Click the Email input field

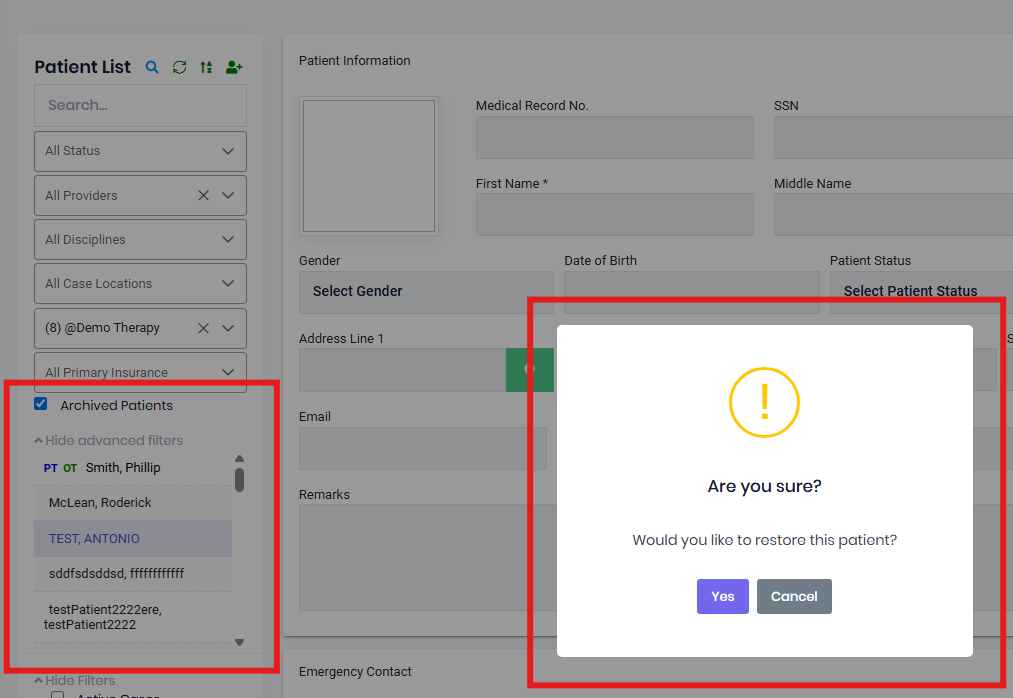[423, 449]
